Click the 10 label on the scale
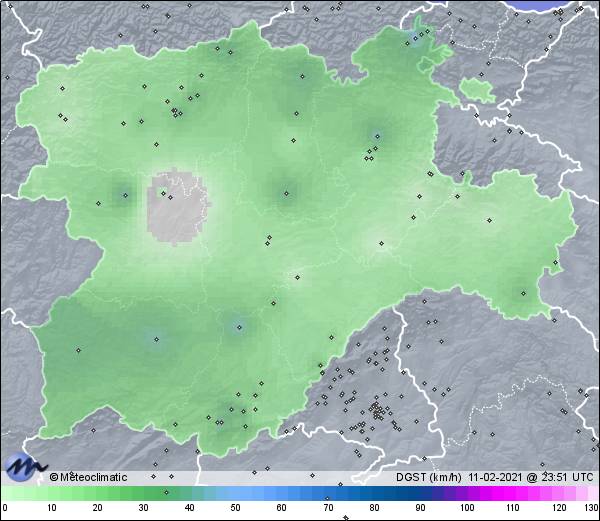This screenshot has height=521, width=600. [x=51, y=508]
